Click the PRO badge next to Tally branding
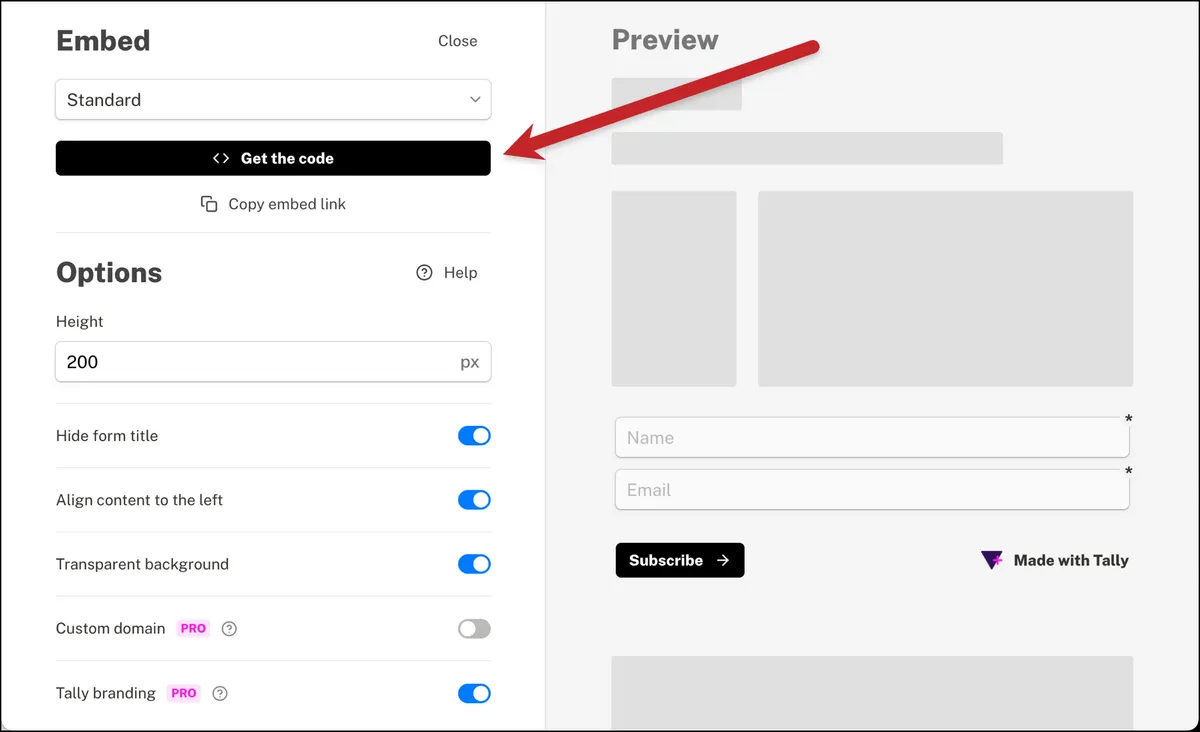1200x732 pixels. [x=184, y=693]
